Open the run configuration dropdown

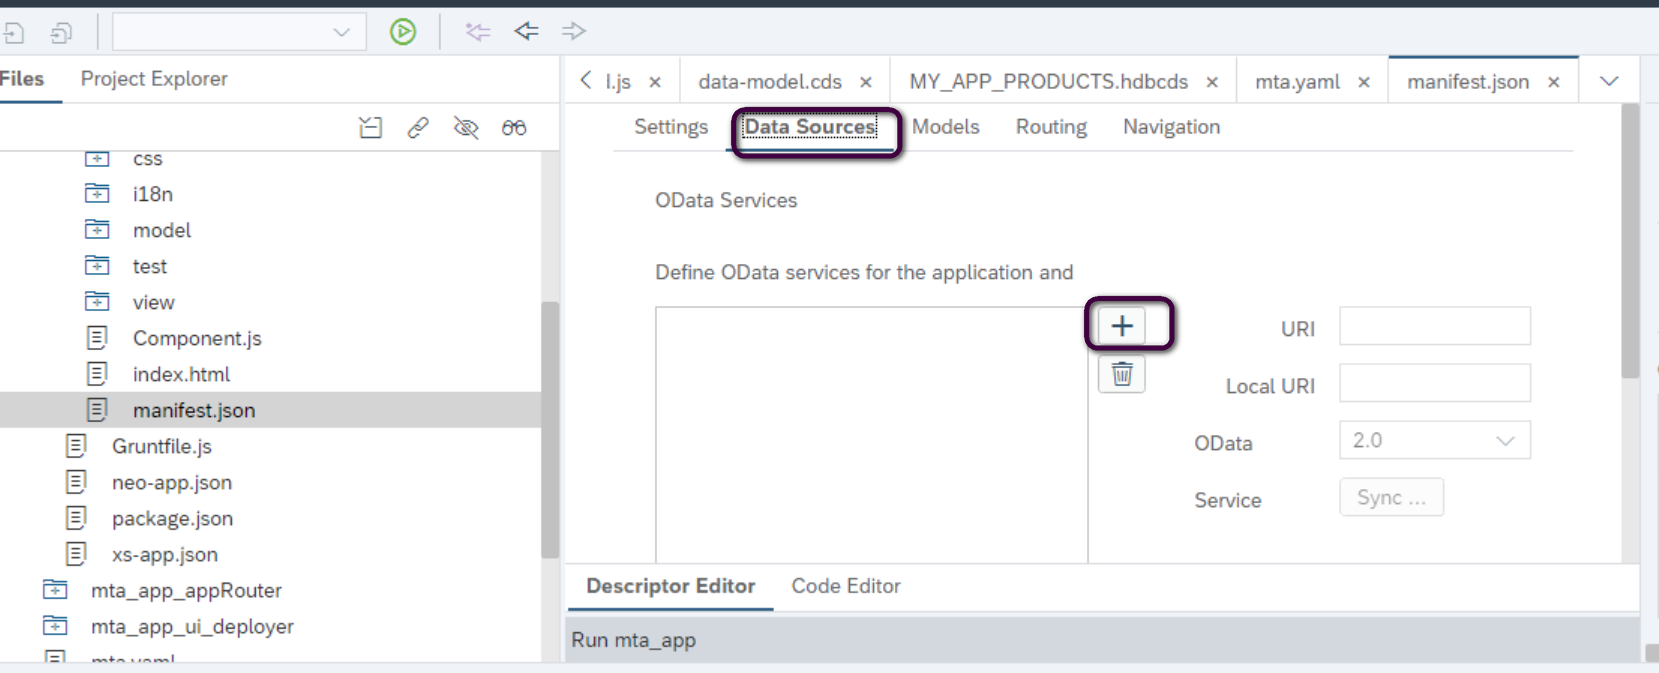239,32
